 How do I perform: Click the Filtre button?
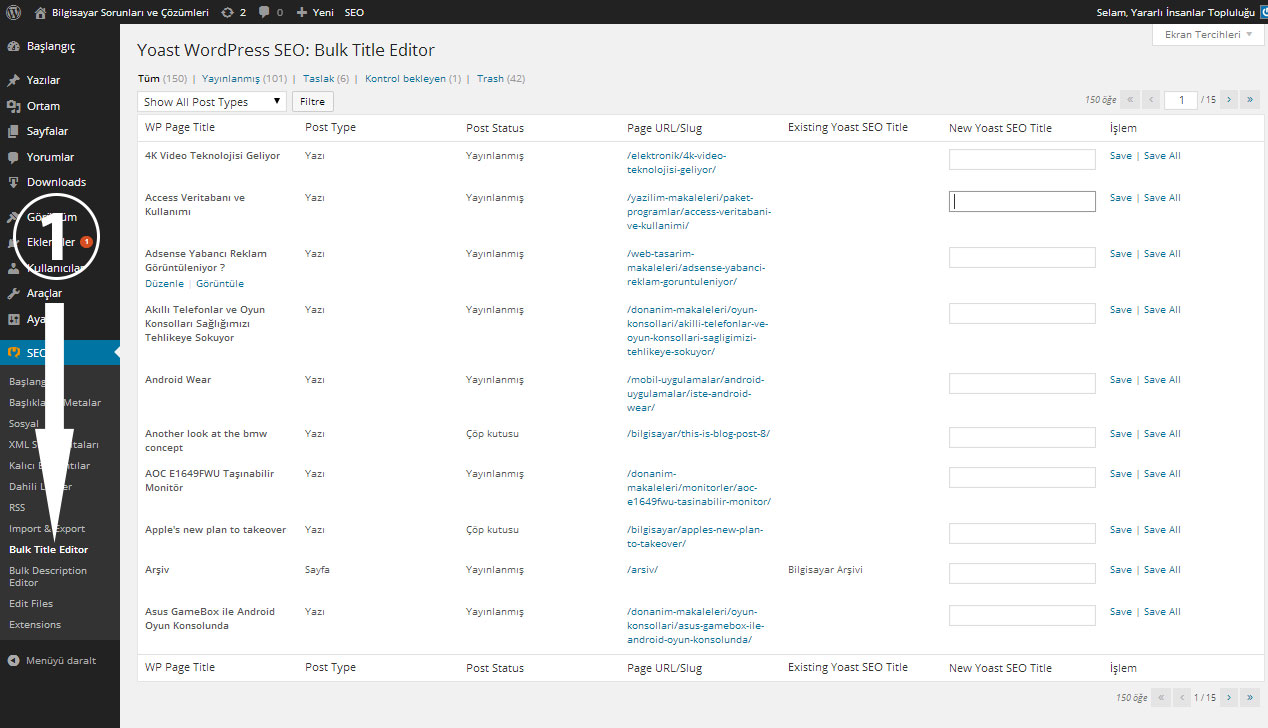(312, 102)
